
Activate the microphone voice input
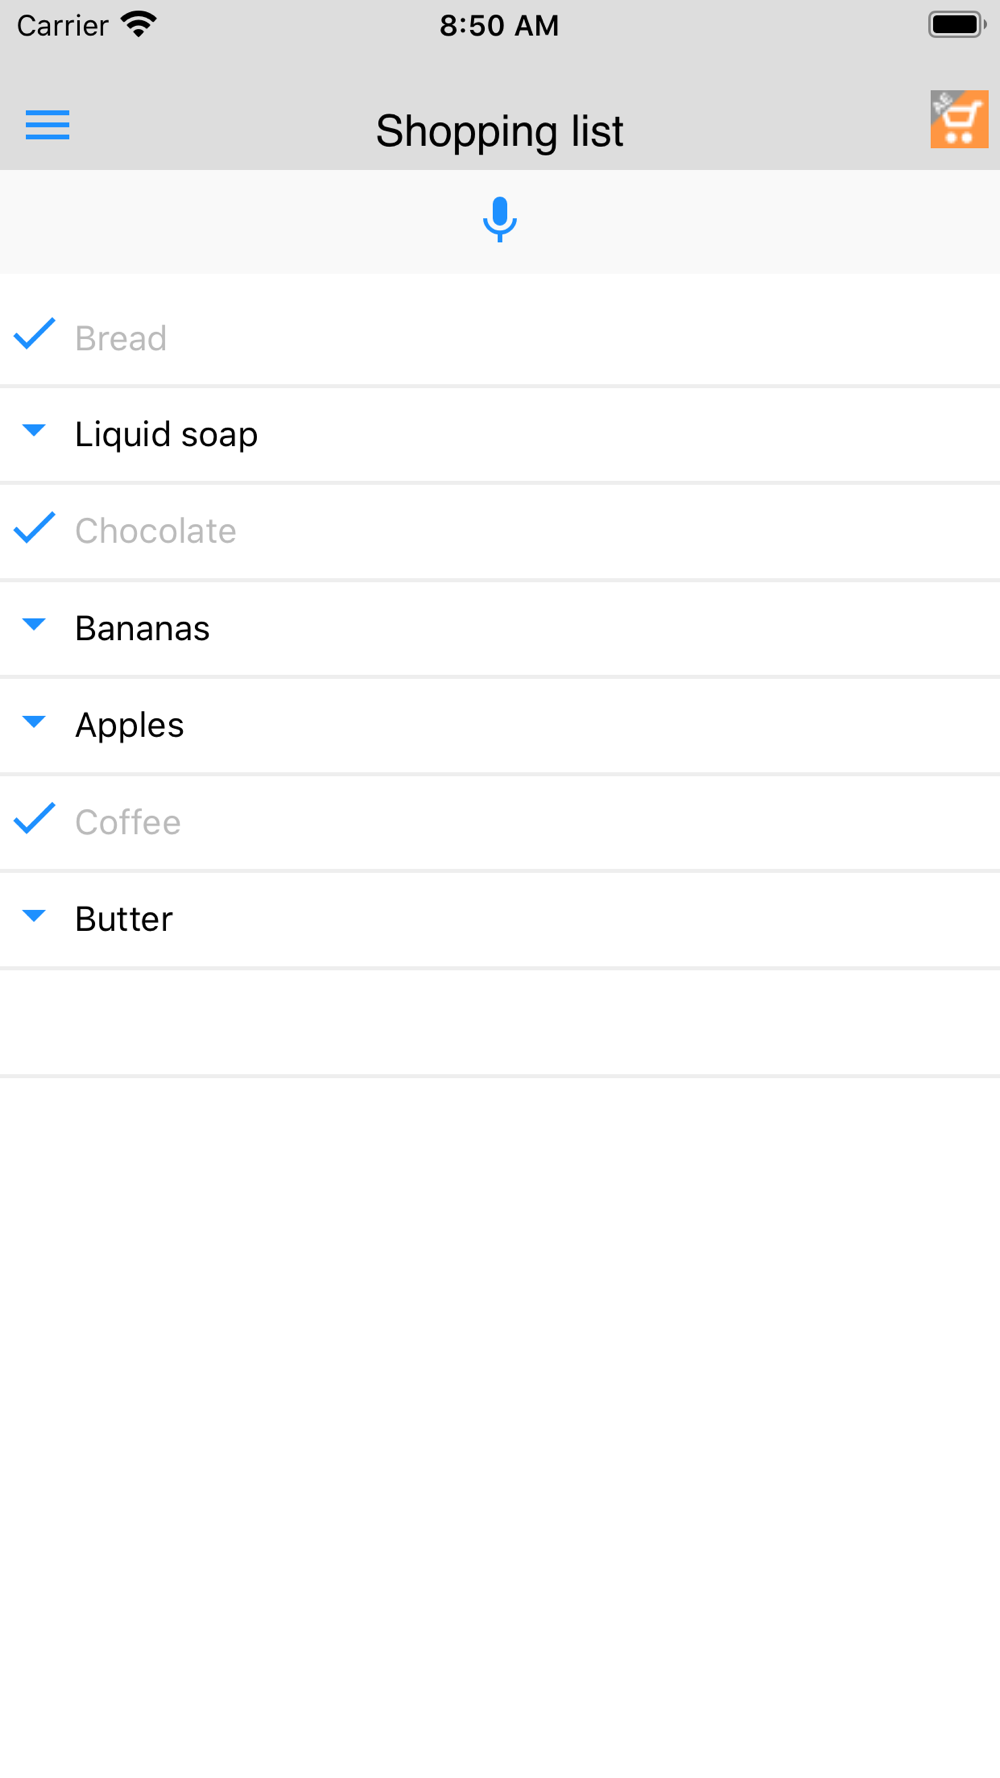point(499,220)
